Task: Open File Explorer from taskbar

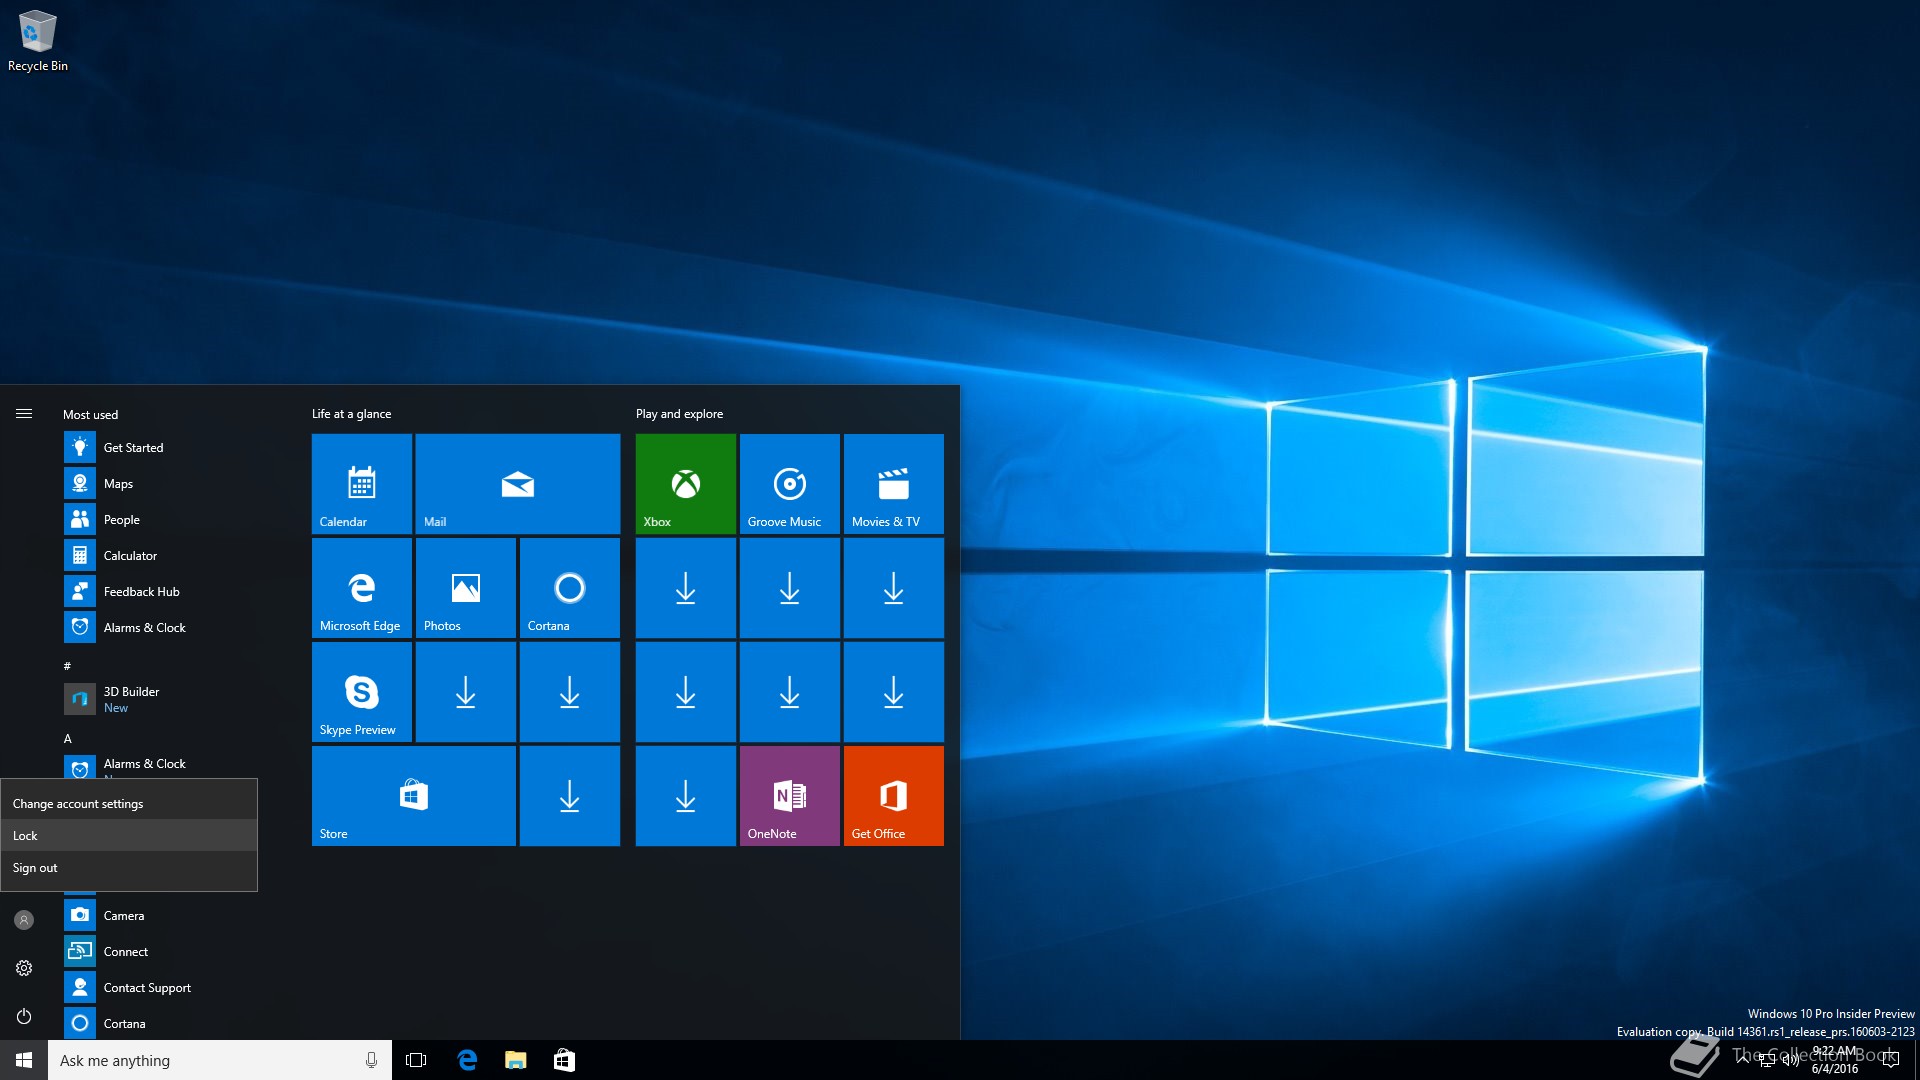Action: click(x=515, y=1060)
